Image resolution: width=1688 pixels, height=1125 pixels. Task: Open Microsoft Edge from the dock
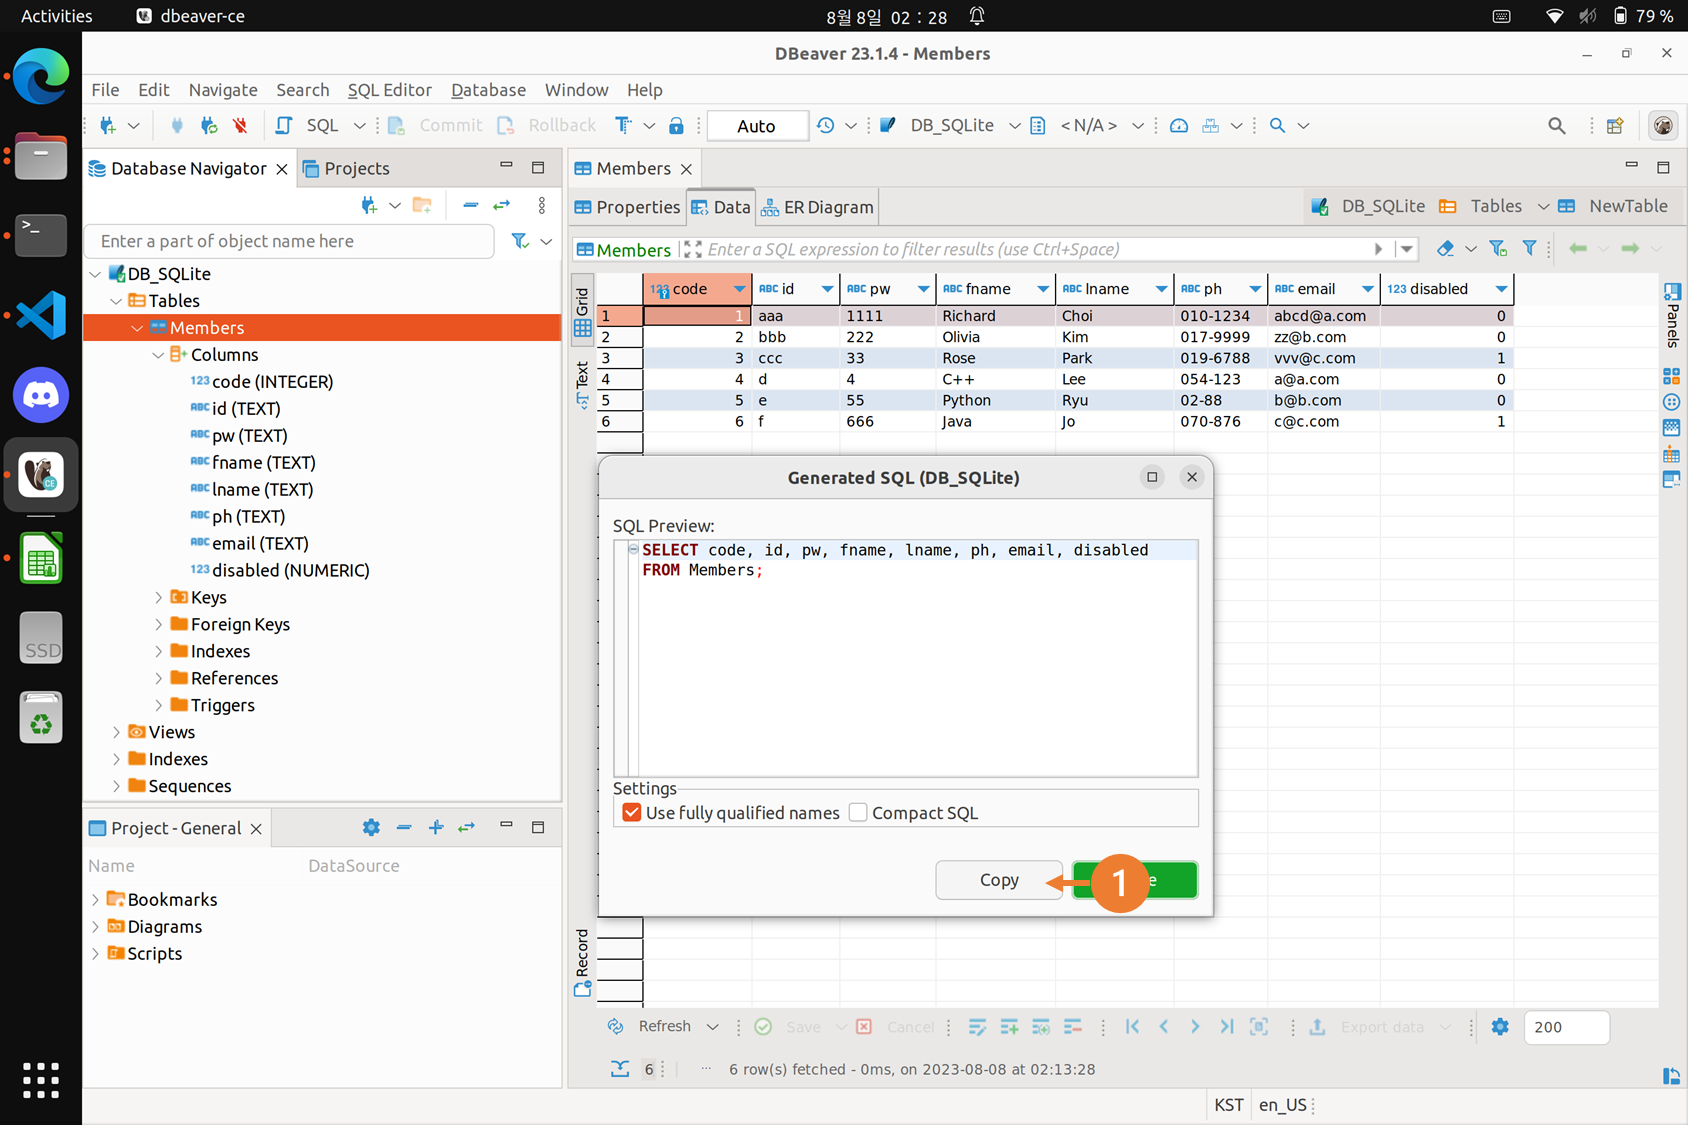41,76
